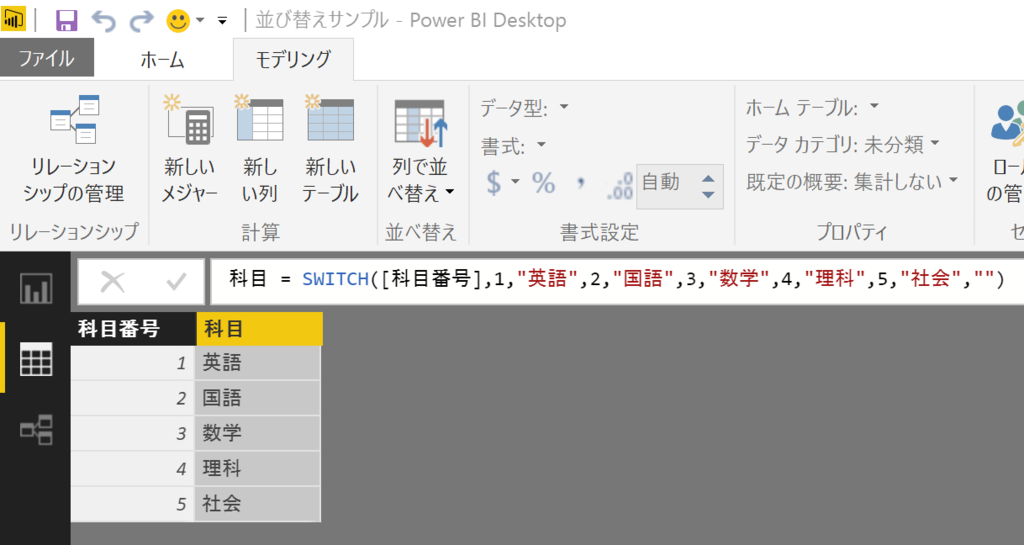Click the currency $ format icon

coord(494,182)
